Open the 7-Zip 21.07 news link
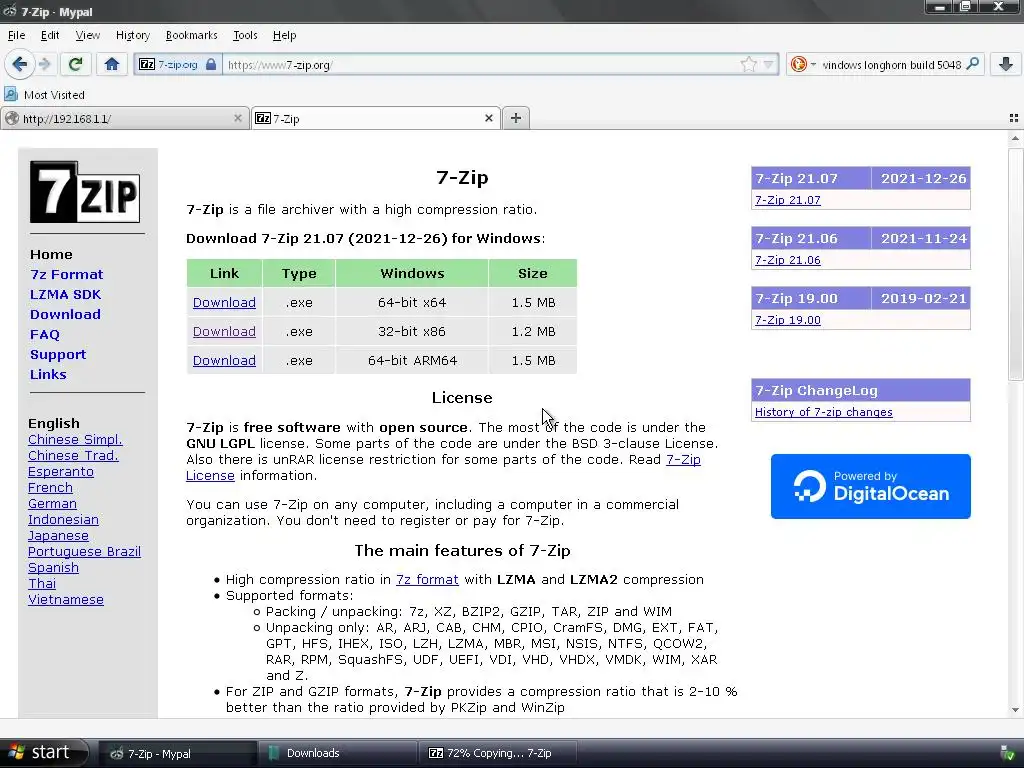The width and height of the screenshot is (1024, 768). click(788, 200)
